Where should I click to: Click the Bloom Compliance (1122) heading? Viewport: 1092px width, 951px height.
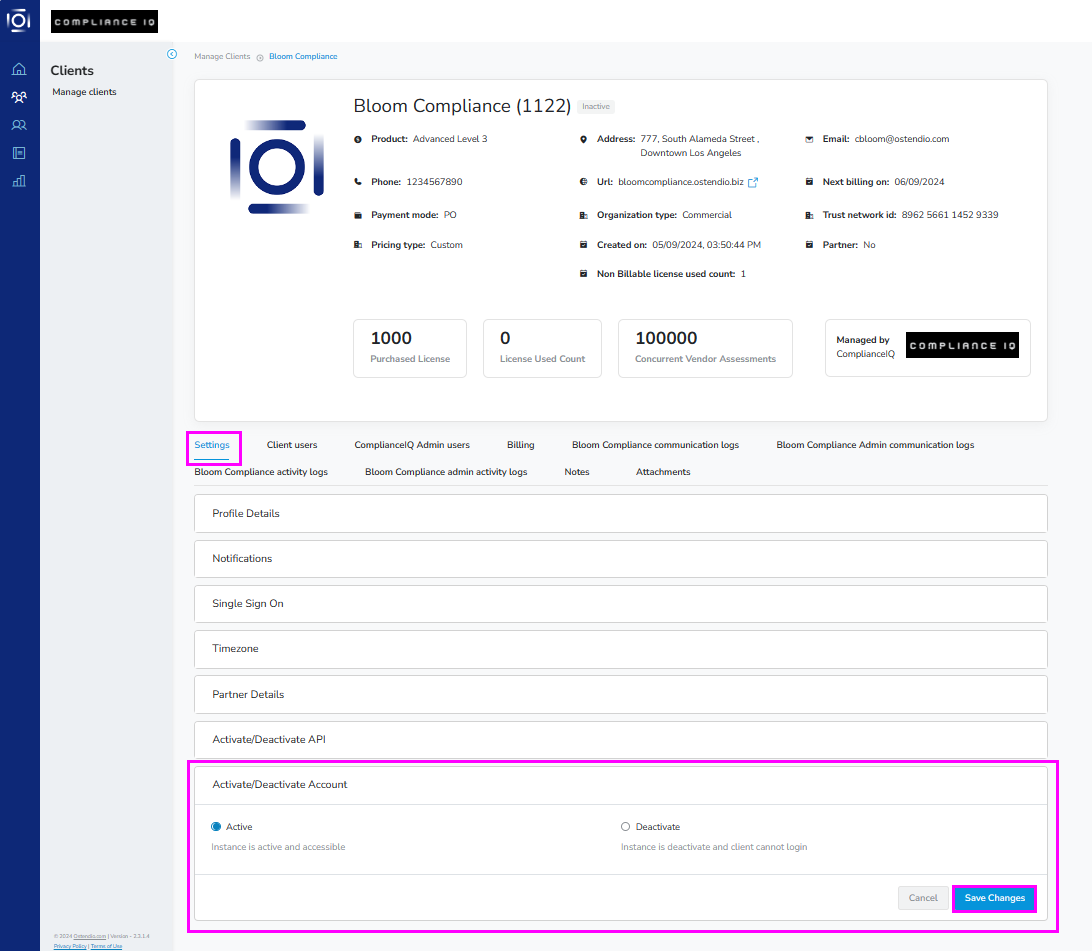click(x=462, y=106)
